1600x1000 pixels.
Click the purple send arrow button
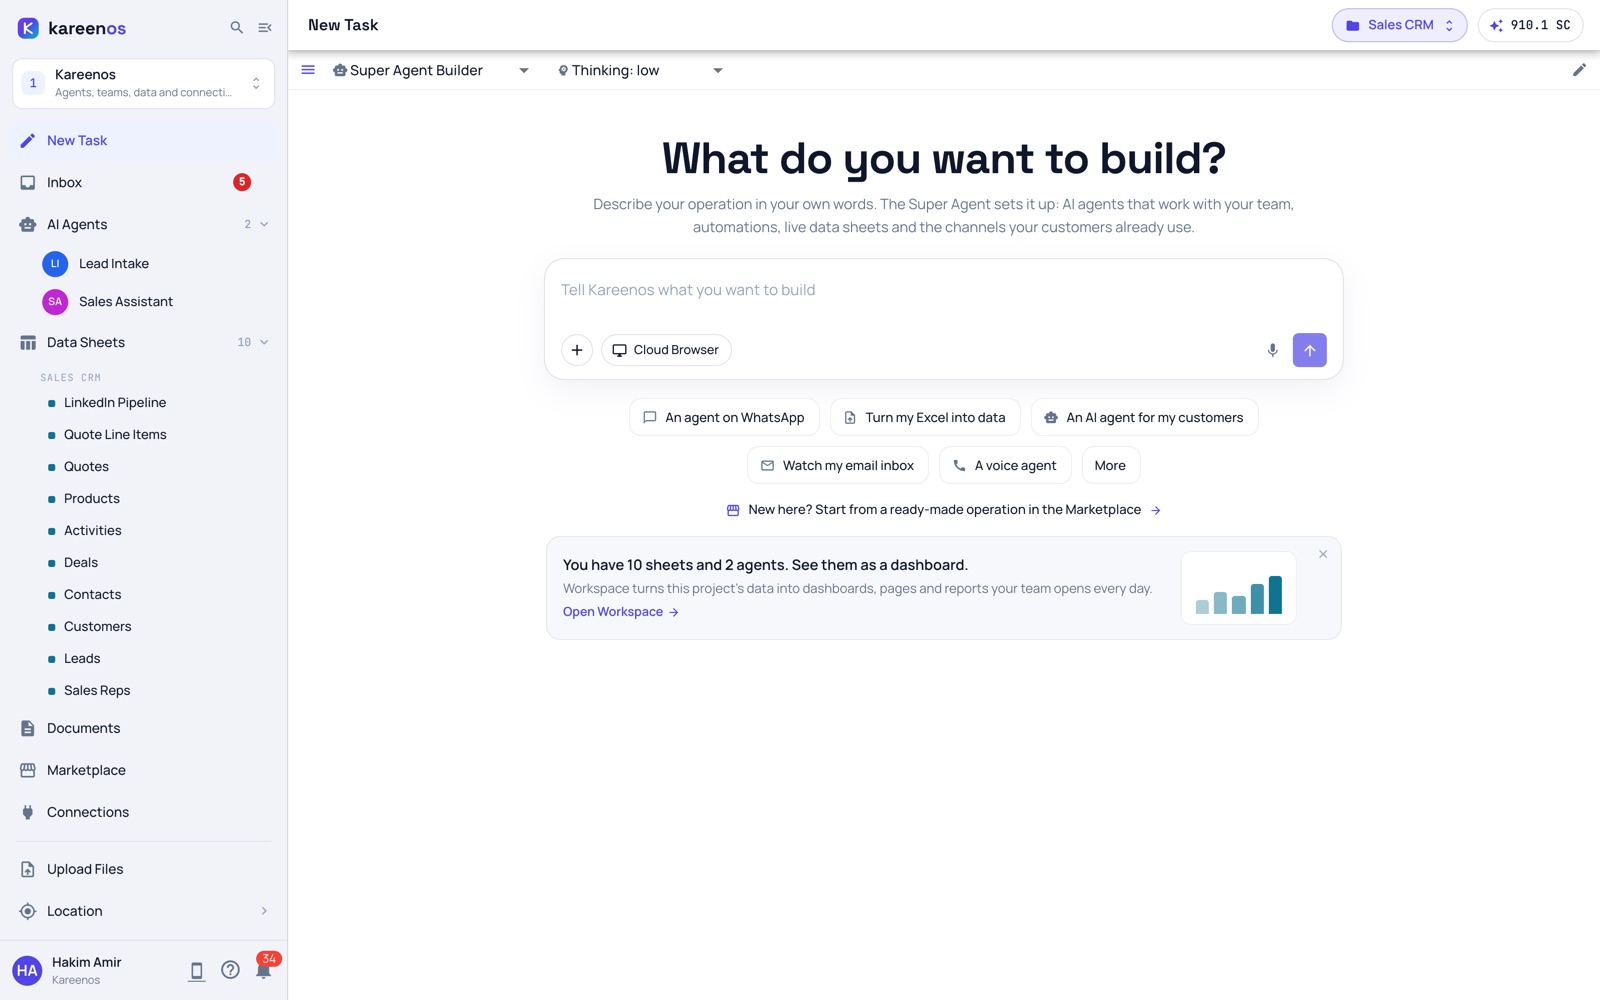(x=1310, y=350)
